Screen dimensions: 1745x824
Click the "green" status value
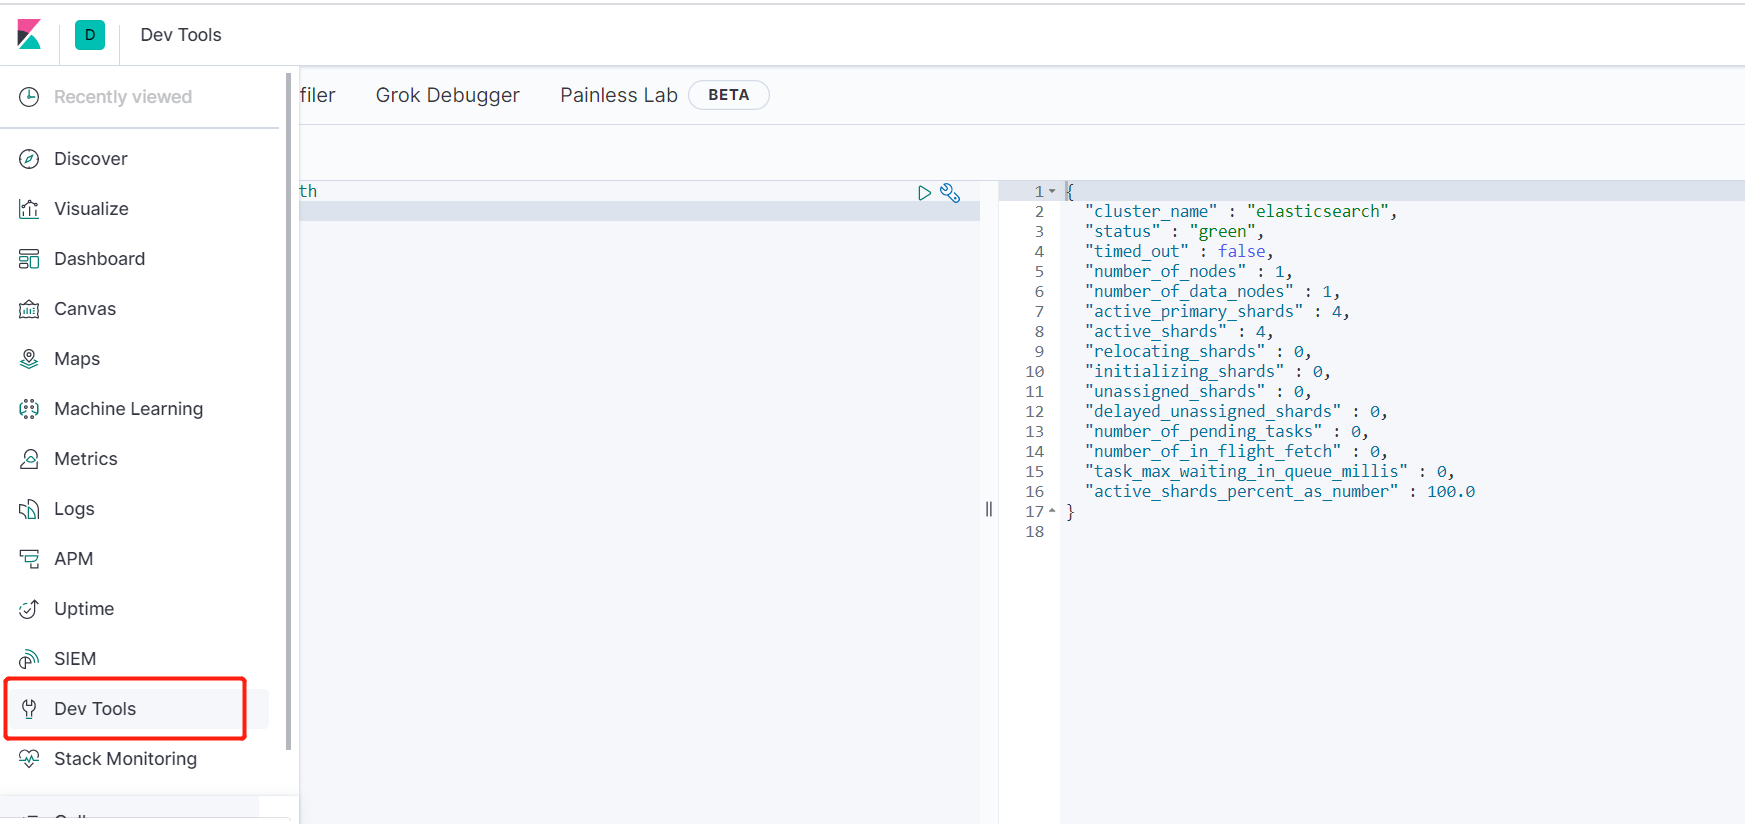tap(1222, 231)
